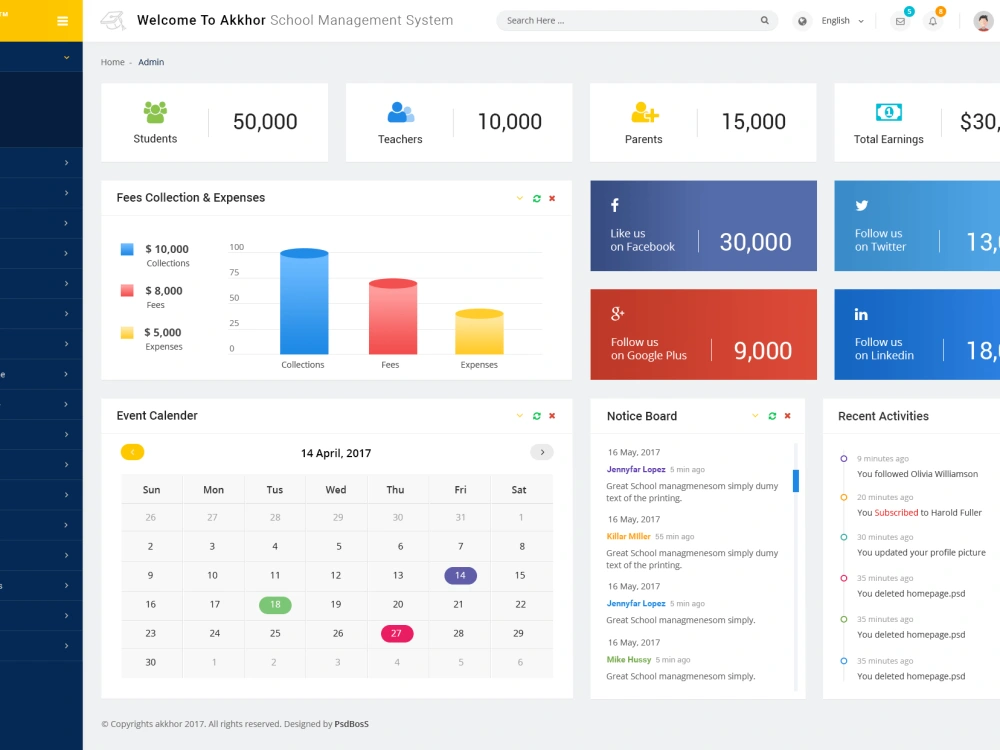Click the LinkedIn icon
The width and height of the screenshot is (1000, 750).
point(861,314)
